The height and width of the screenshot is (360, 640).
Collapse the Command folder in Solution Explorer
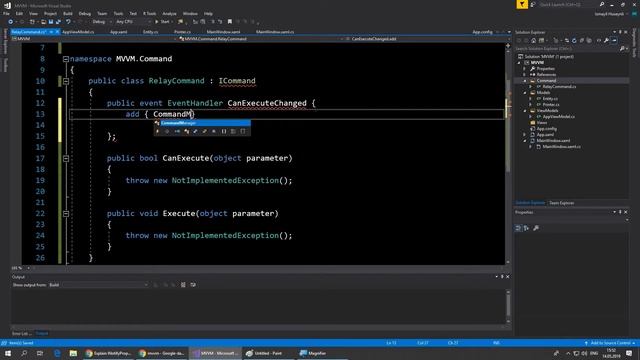click(x=525, y=81)
